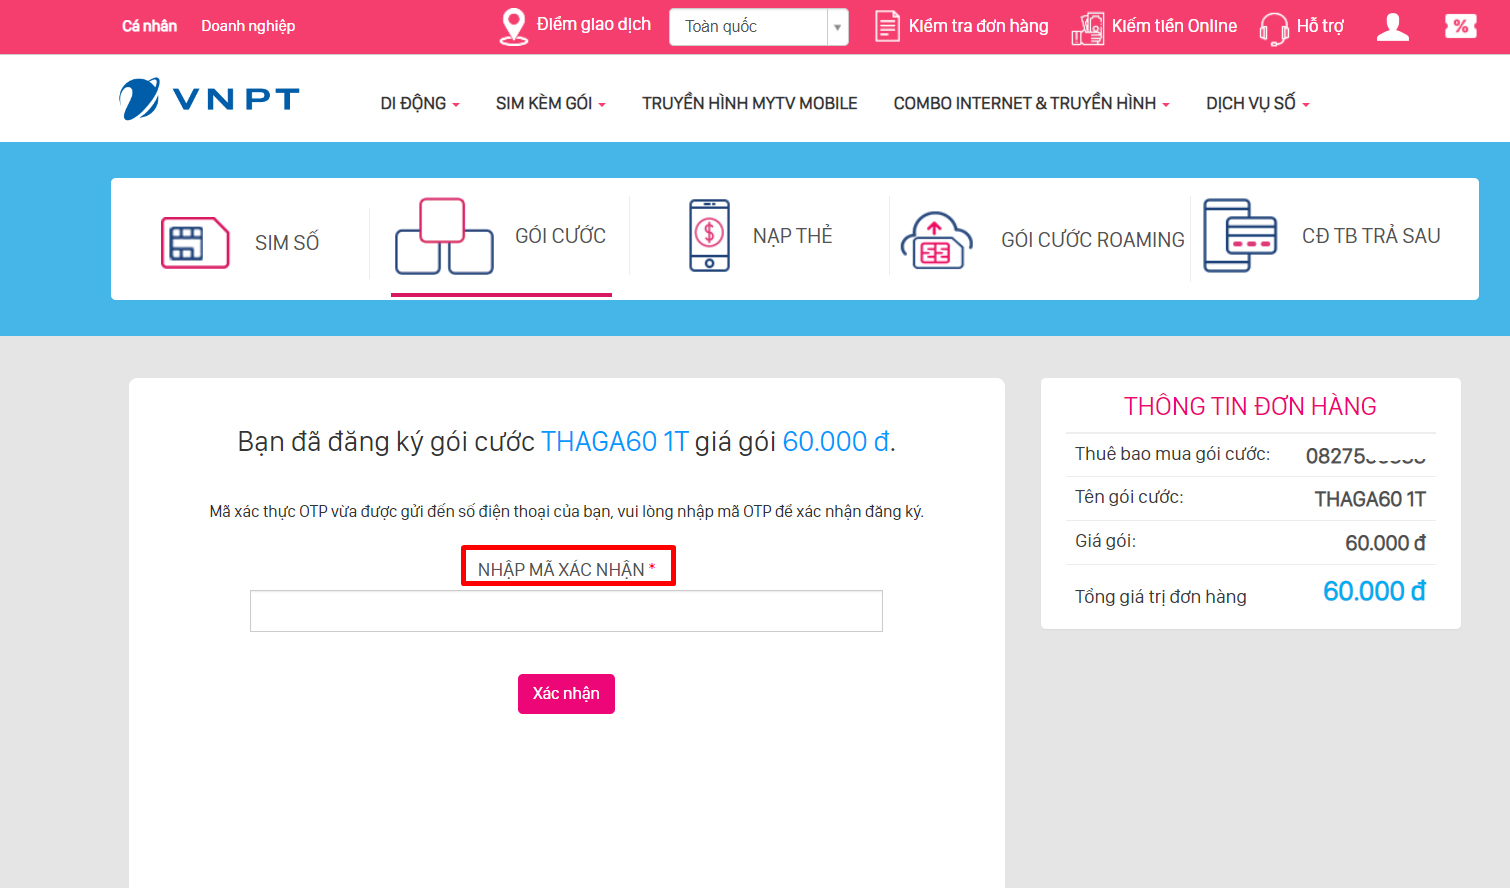Image resolution: width=1510 pixels, height=888 pixels.
Task: Click the Tổng giá trị đơn hàng label
Action: tap(1160, 597)
